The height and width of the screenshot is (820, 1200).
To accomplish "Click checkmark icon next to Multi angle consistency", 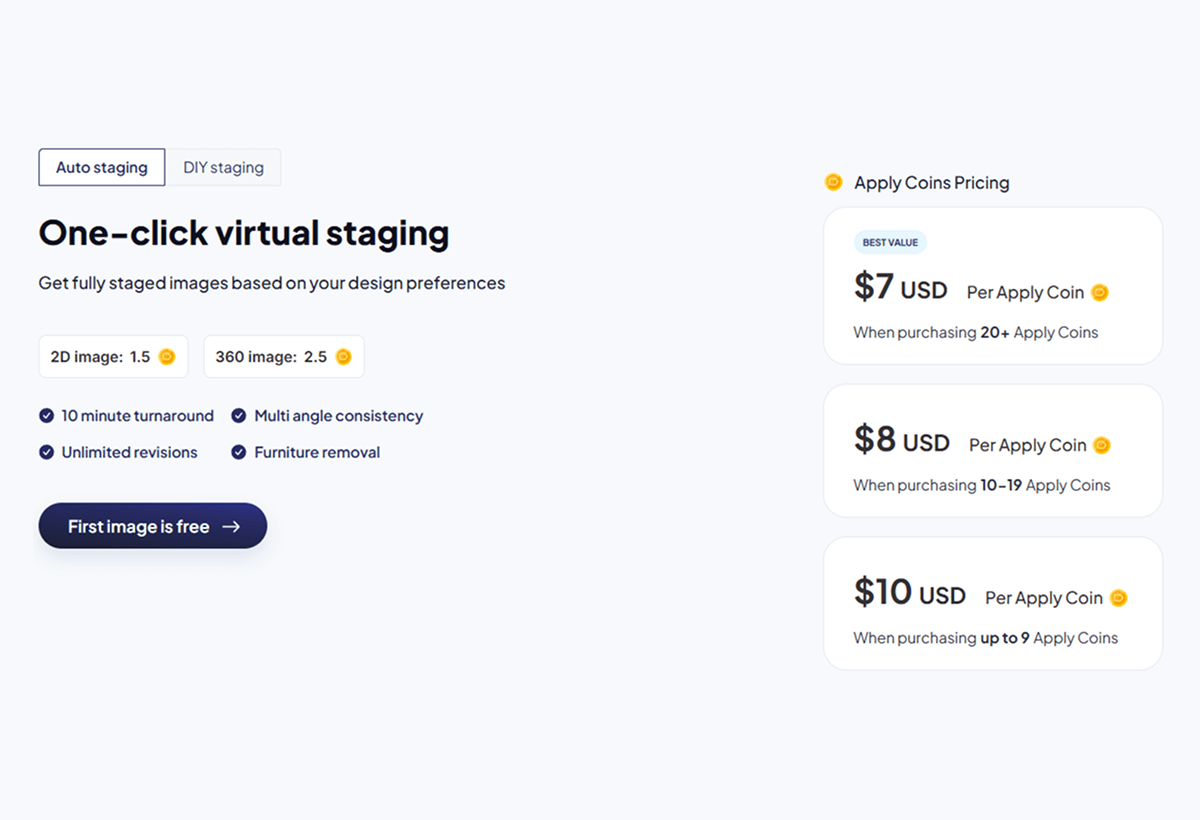I will [x=239, y=416].
